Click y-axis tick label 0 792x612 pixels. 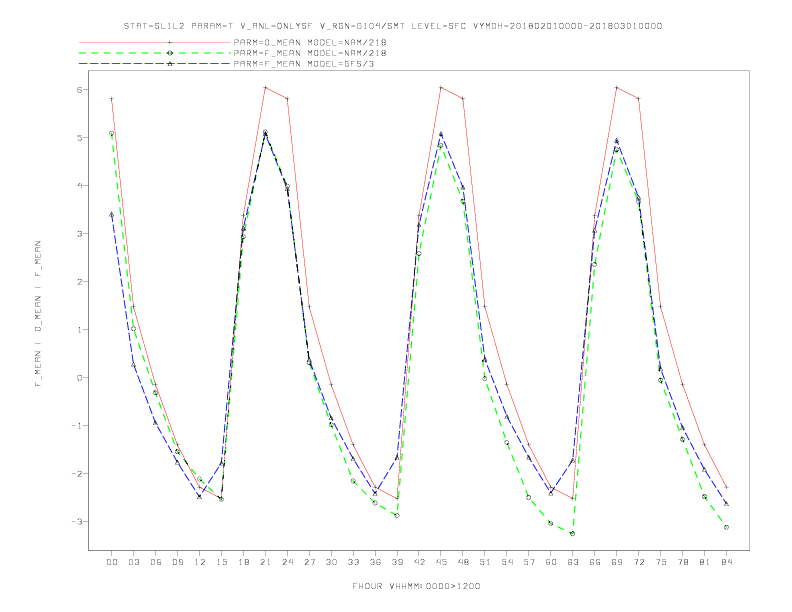click(x=79, y=377)
